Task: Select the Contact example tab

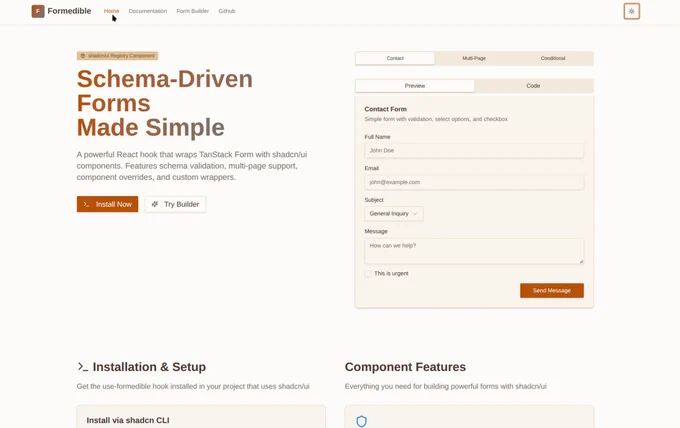Action: pos(395,58)
